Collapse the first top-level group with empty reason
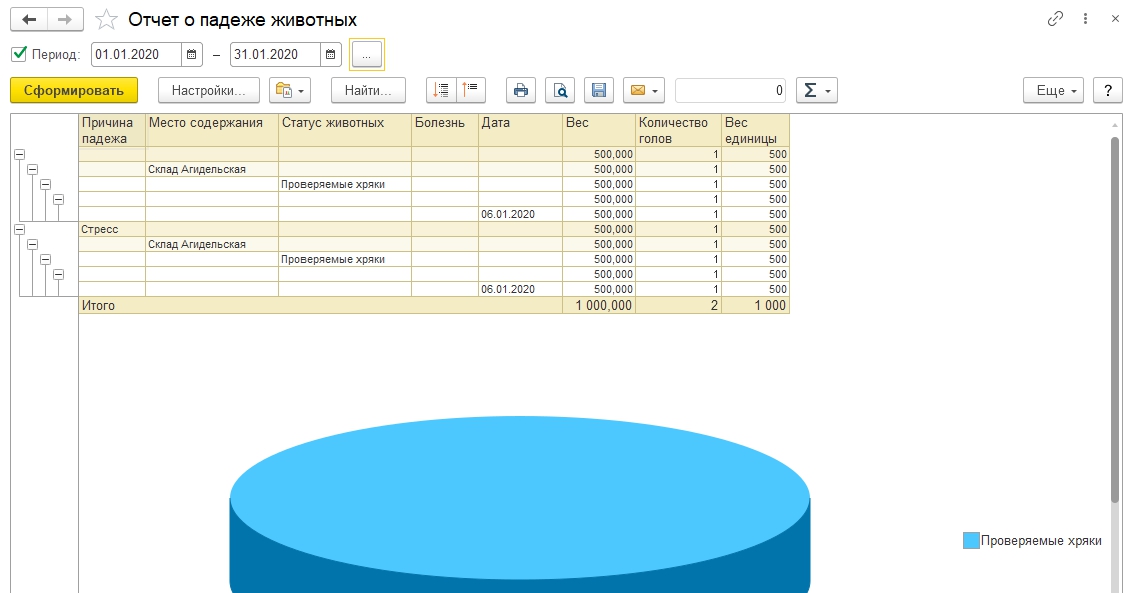Image resolution: width=1141 pixels, height=593 pixels. coord(20,154)
